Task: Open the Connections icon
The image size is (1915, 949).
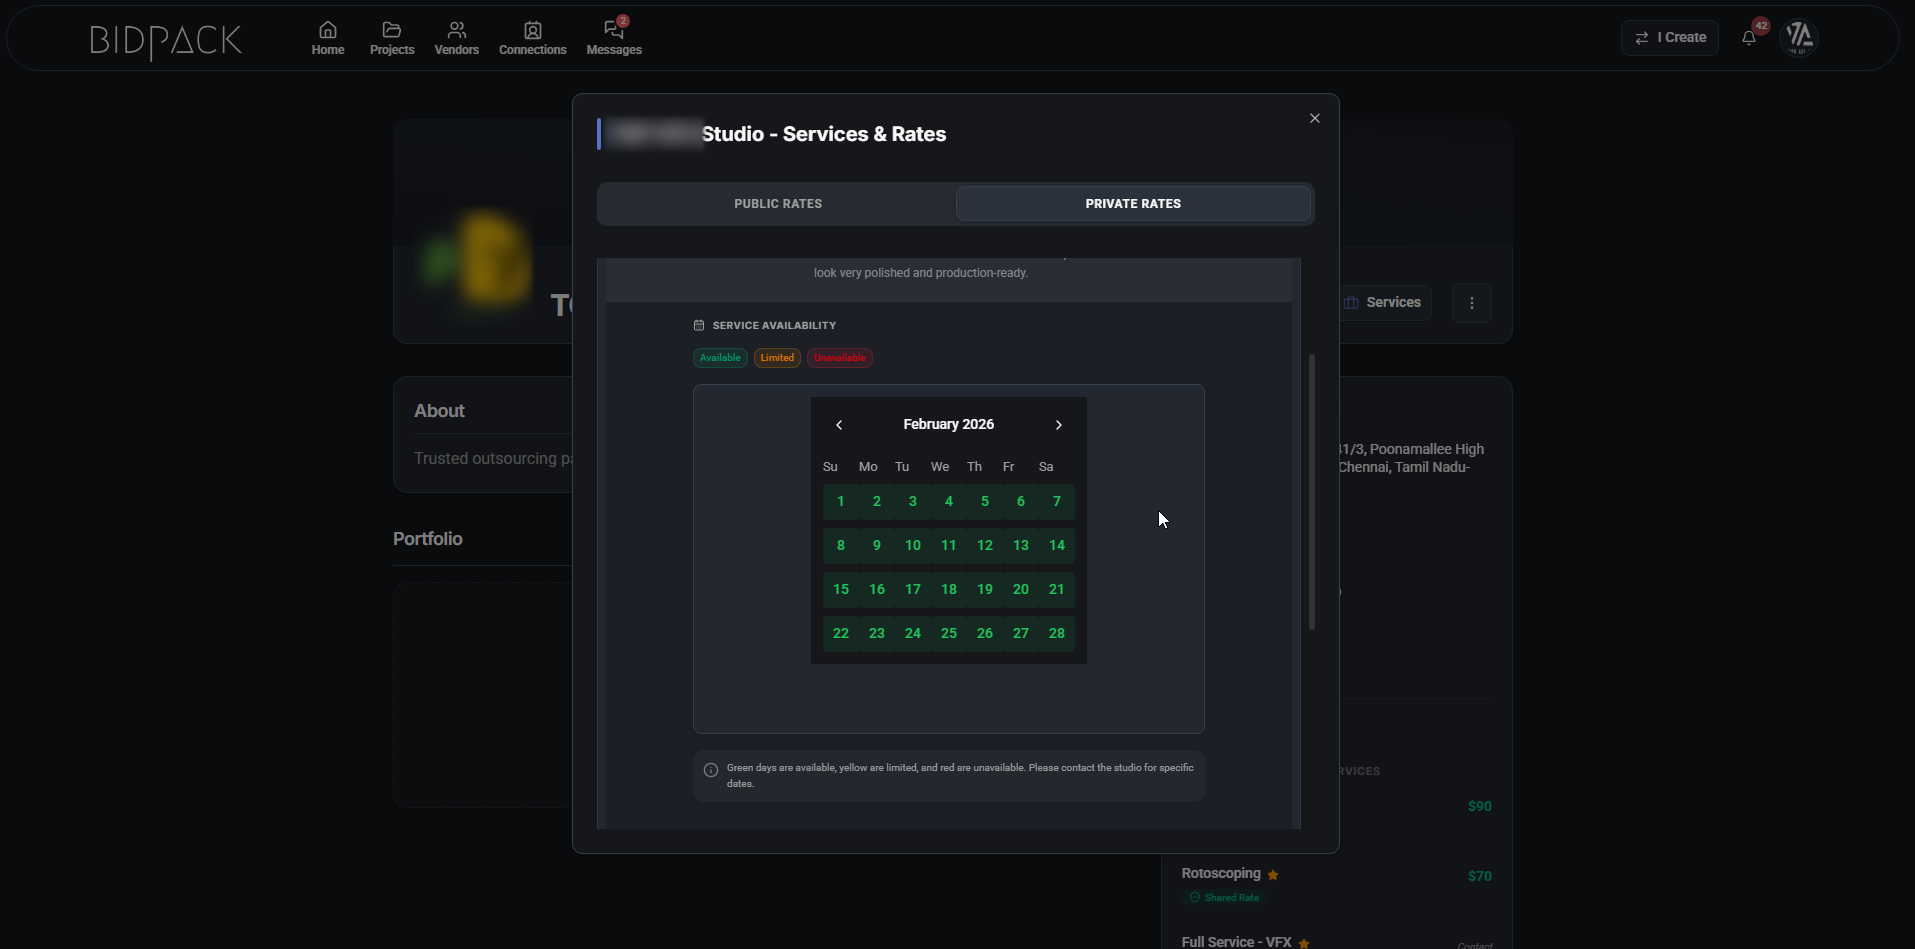Action: (x=533, y=36)
